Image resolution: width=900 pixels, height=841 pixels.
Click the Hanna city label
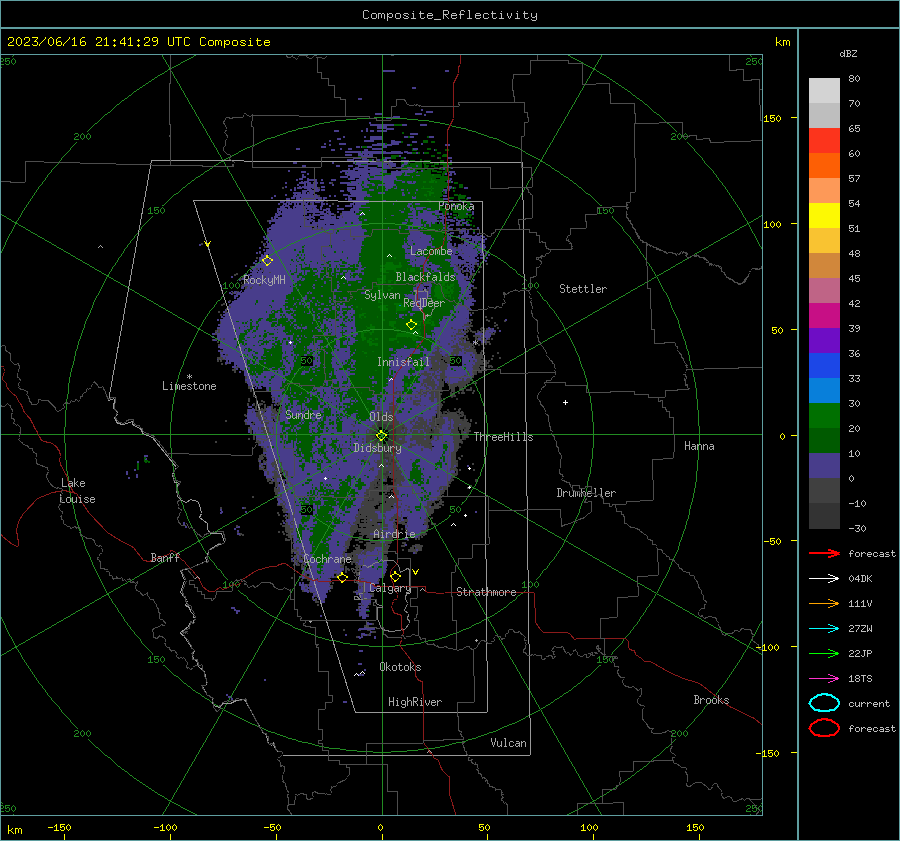pyautogui.click(x=699, y=446)
